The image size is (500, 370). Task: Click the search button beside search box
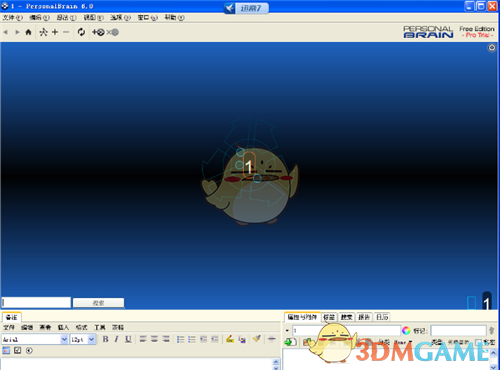[x=98, y=303]
